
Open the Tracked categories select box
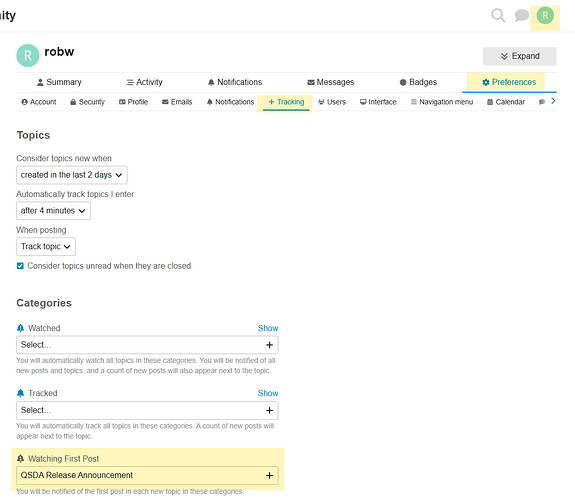pyautogui.click(x=147, y=410)
